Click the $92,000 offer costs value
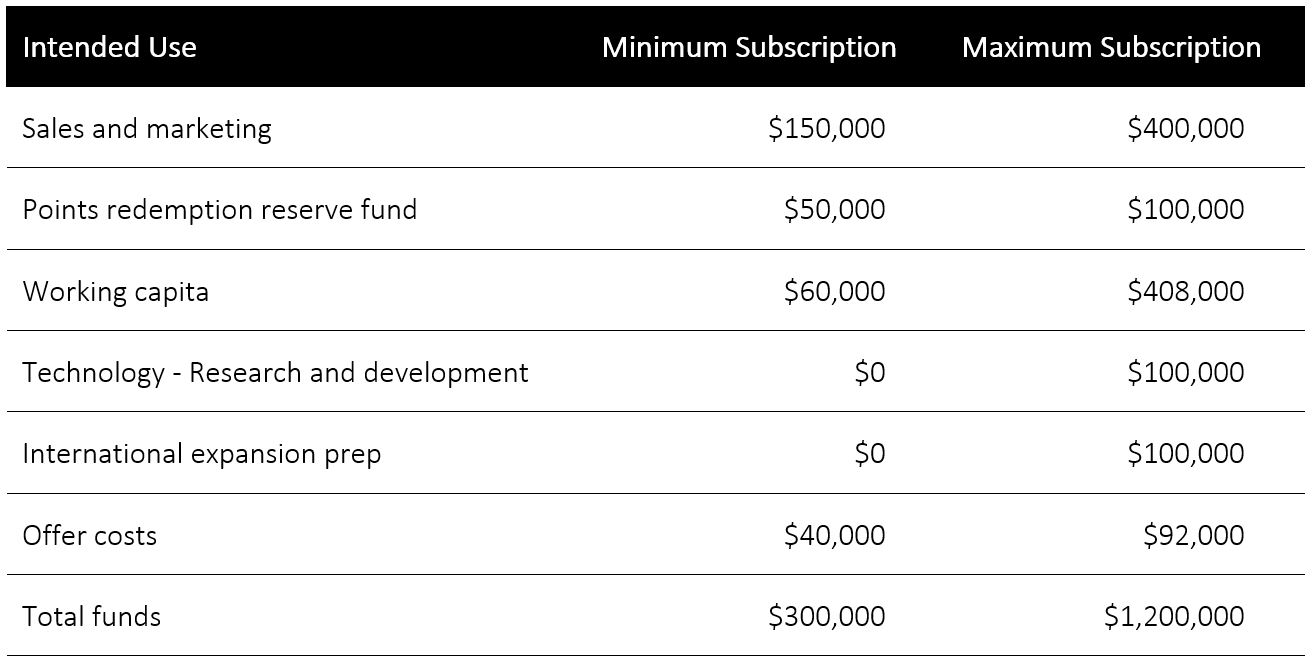 tap(1194, 536)
